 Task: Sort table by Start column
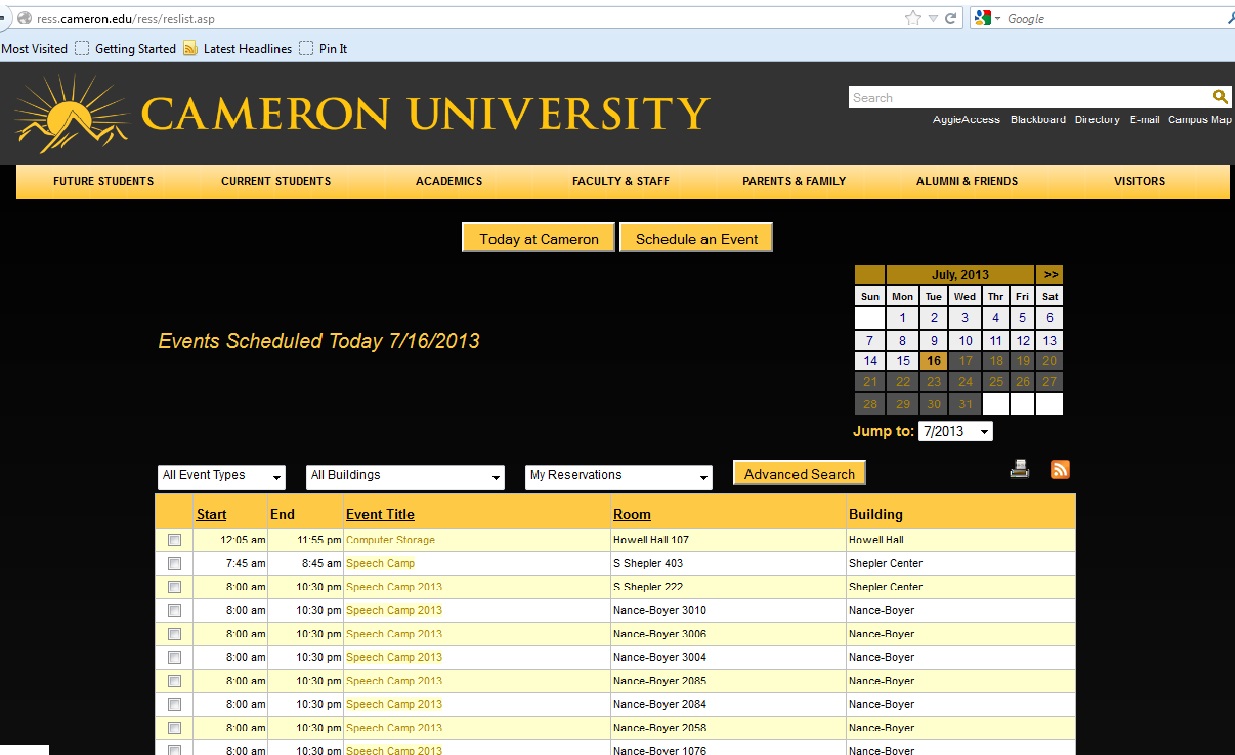coord(211,514)
